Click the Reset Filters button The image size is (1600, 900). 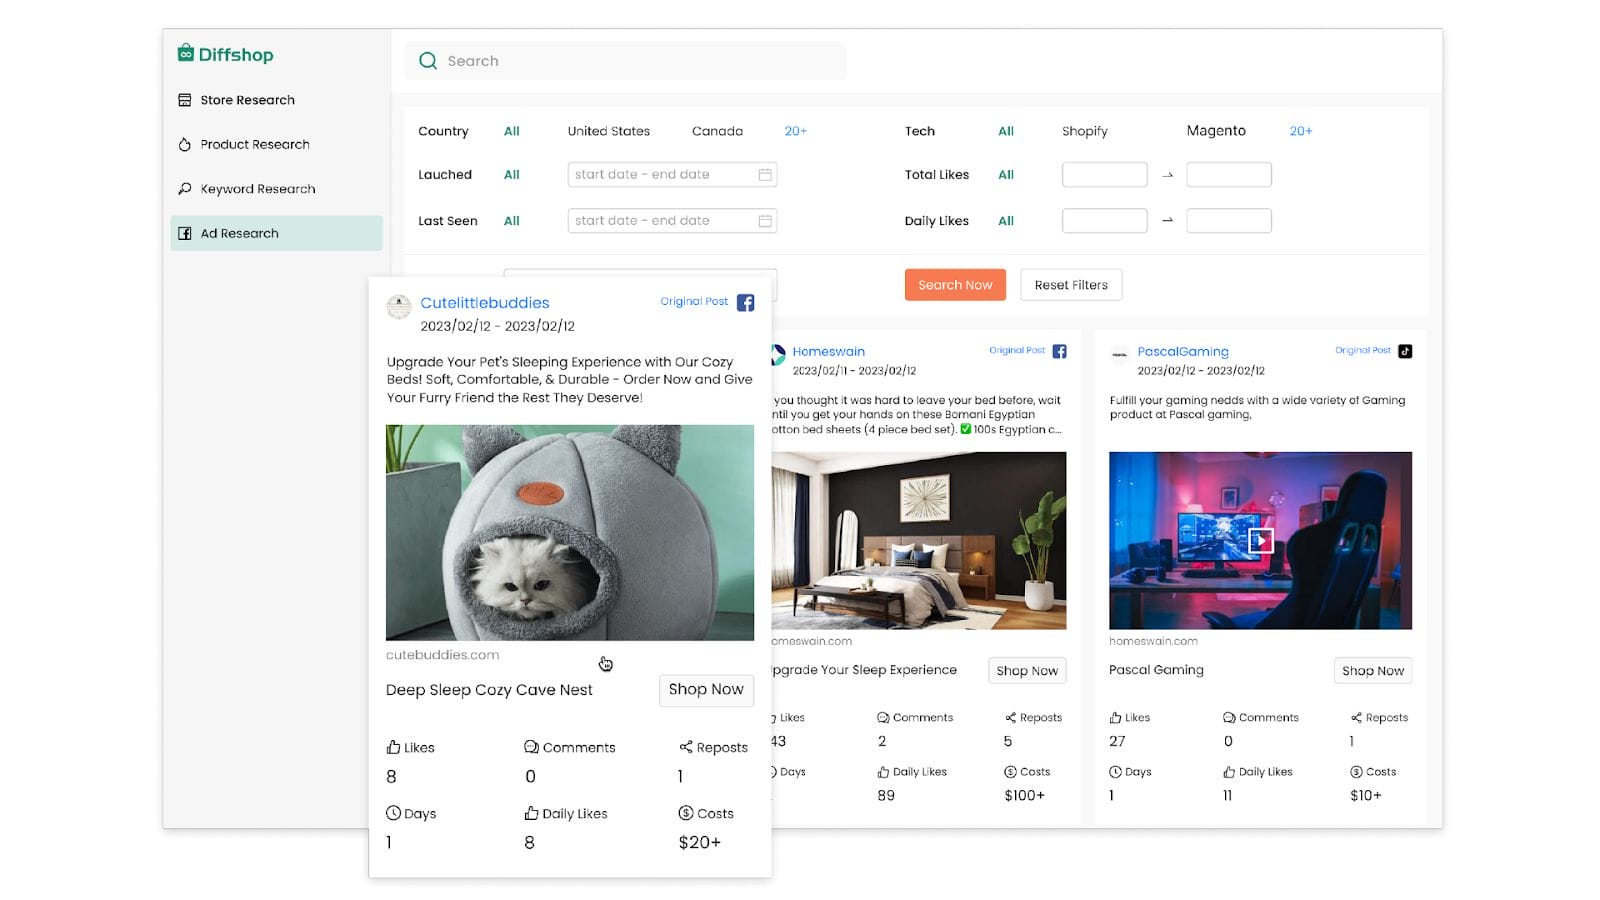[x=1071, y=285]
